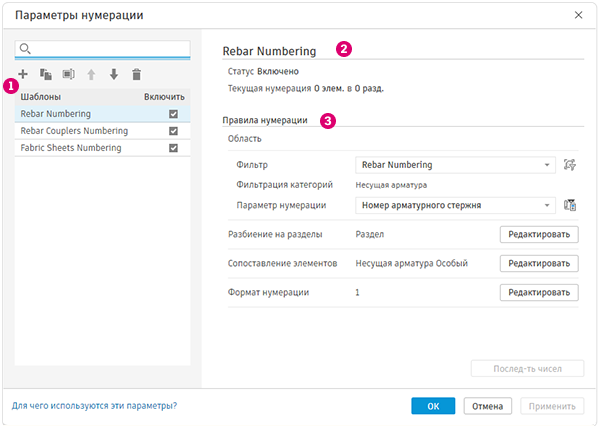The width and height of the screenshot is (600, 426).
Task: Click the Правила нумерации section heading
Action: (265, 120)
